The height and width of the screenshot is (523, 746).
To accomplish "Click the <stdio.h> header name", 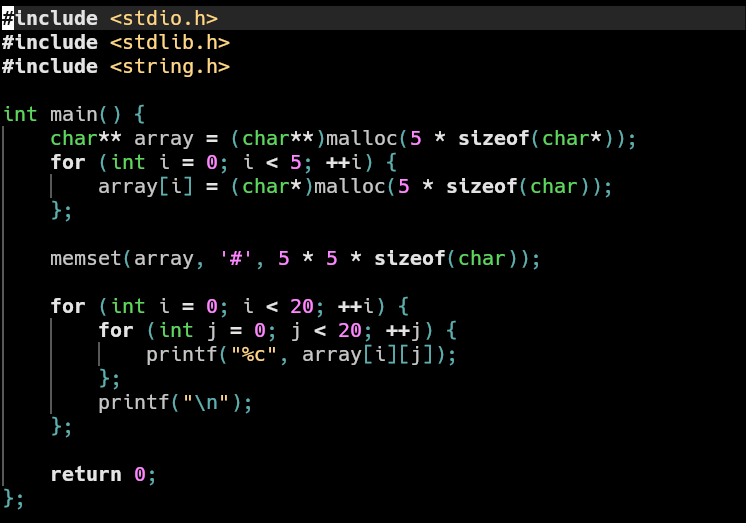I will [x=164, y=18].
